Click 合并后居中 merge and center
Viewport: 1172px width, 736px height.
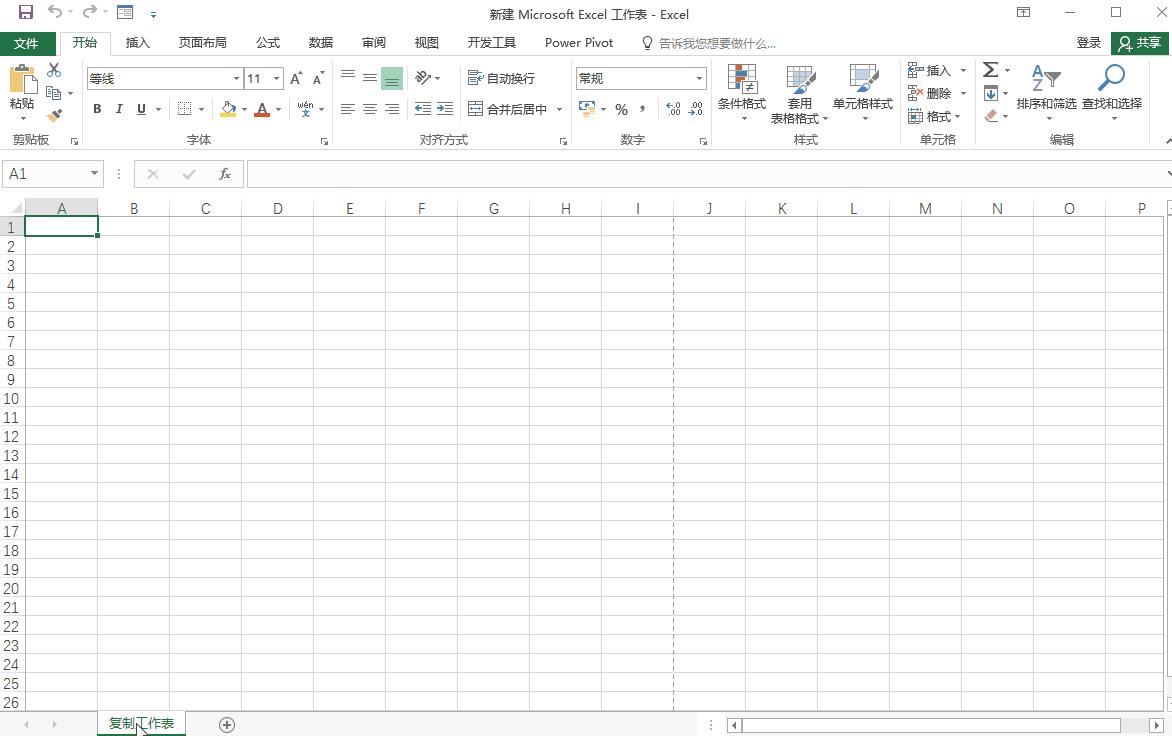point(508,109)
